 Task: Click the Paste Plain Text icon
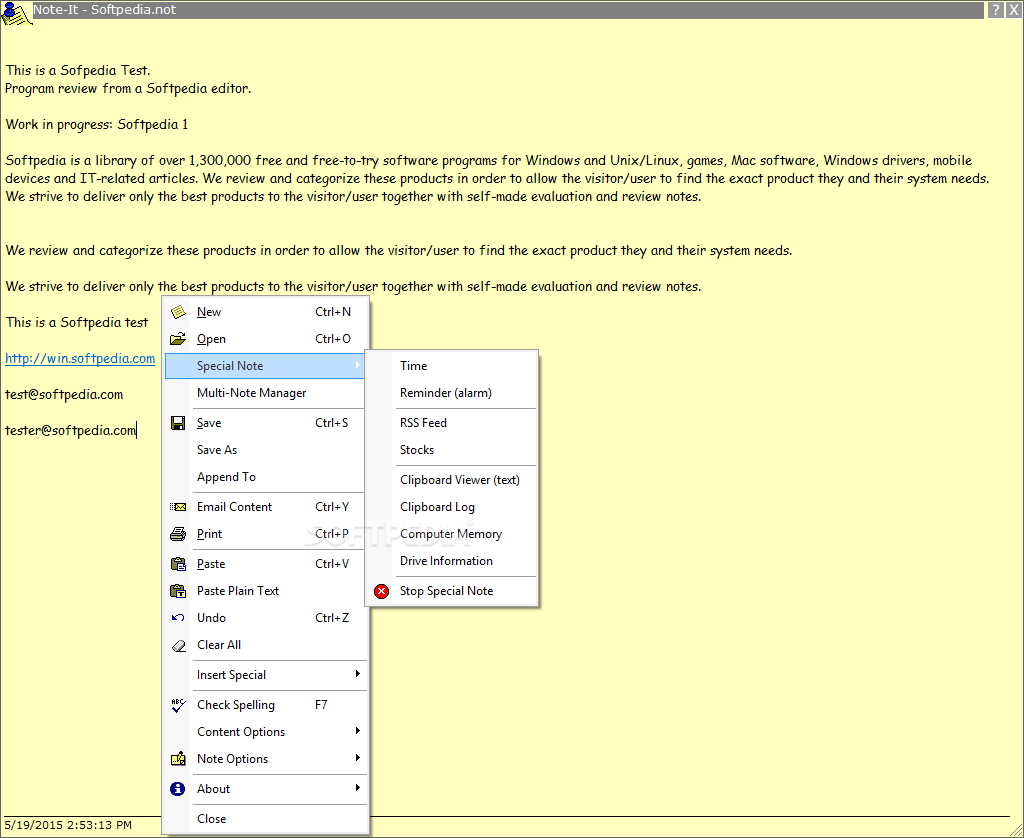[178, 591]
